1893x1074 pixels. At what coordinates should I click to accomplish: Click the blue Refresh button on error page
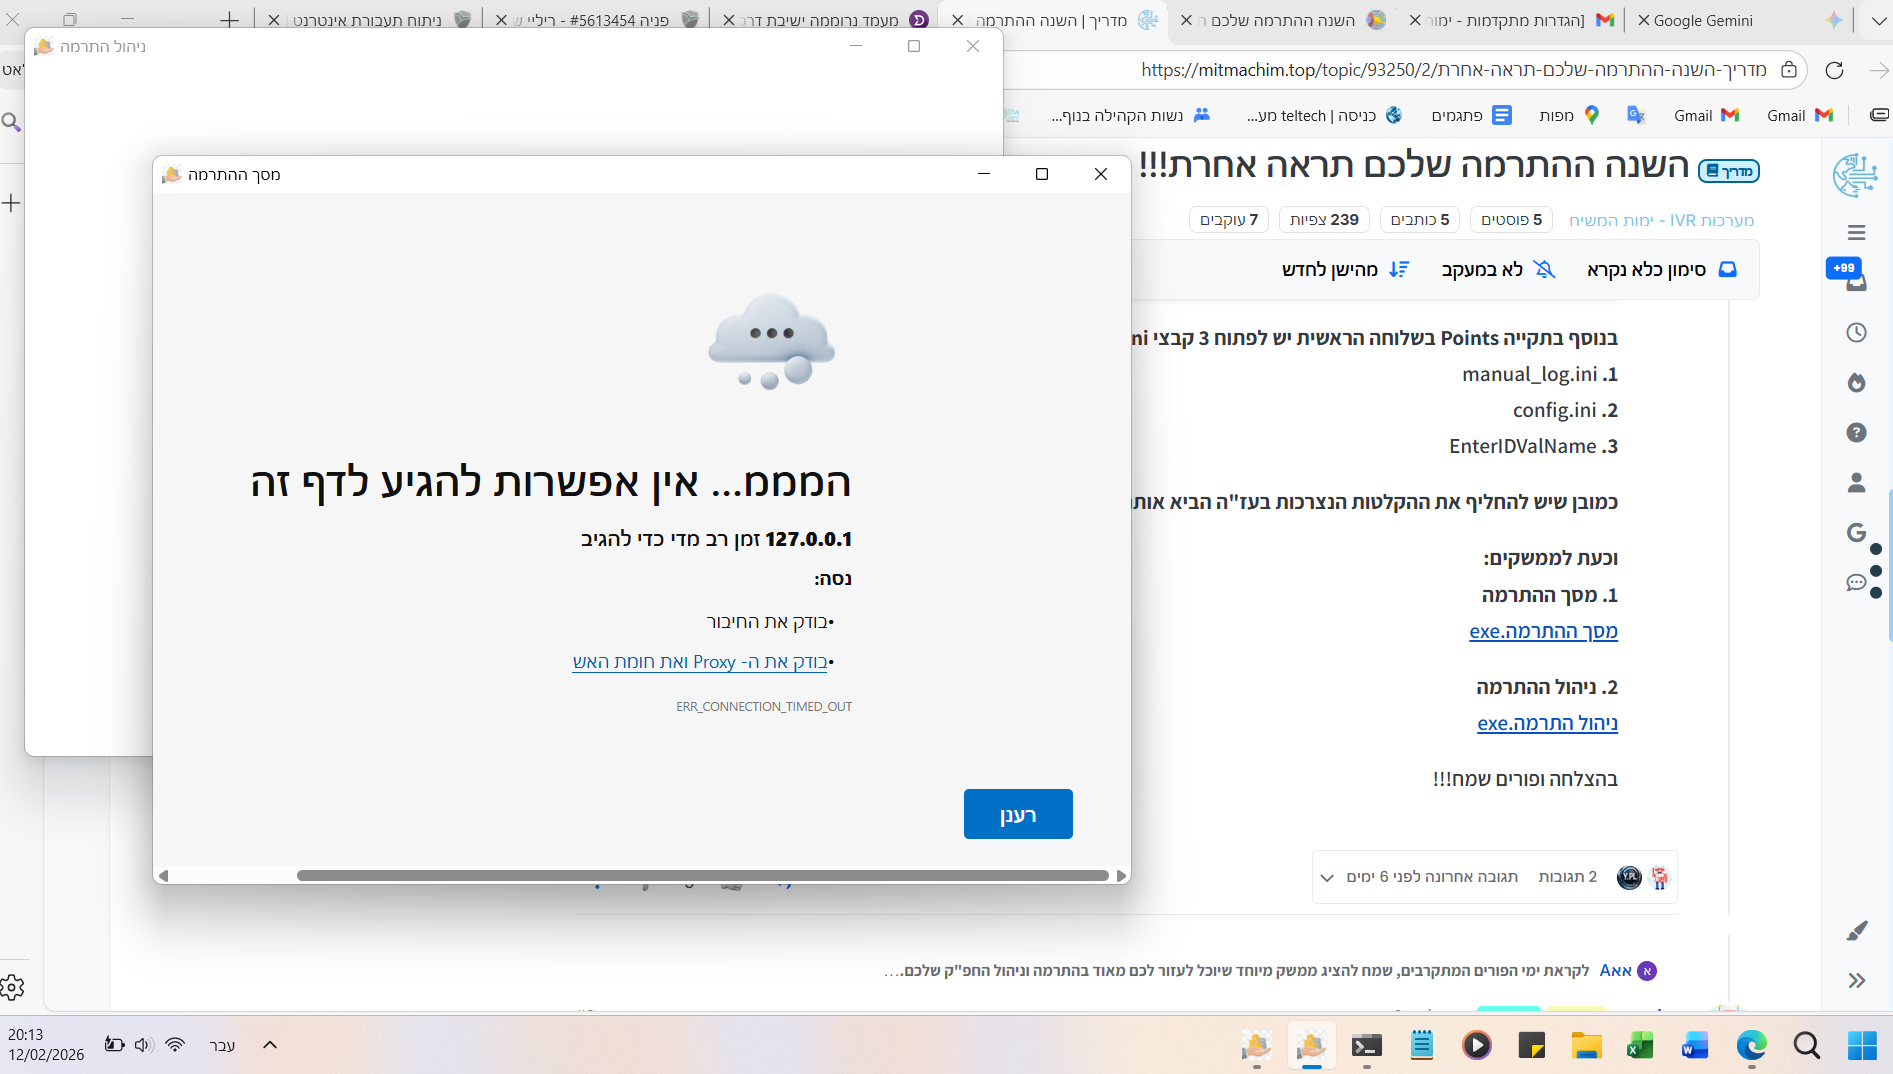pyautogui.click(x=1017, y=814)
